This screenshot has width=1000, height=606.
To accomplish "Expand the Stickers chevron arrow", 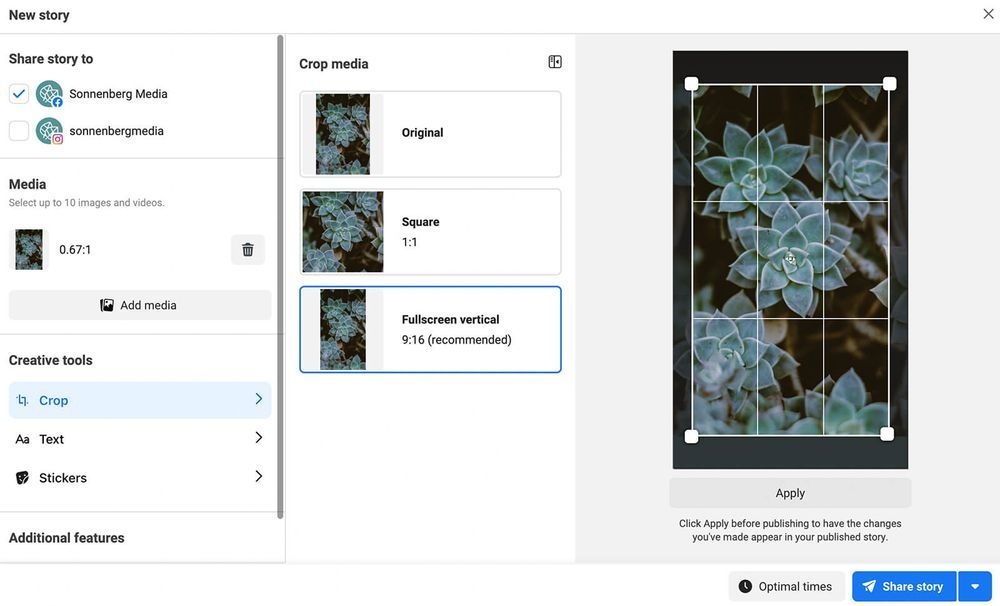I will point(258,477).
